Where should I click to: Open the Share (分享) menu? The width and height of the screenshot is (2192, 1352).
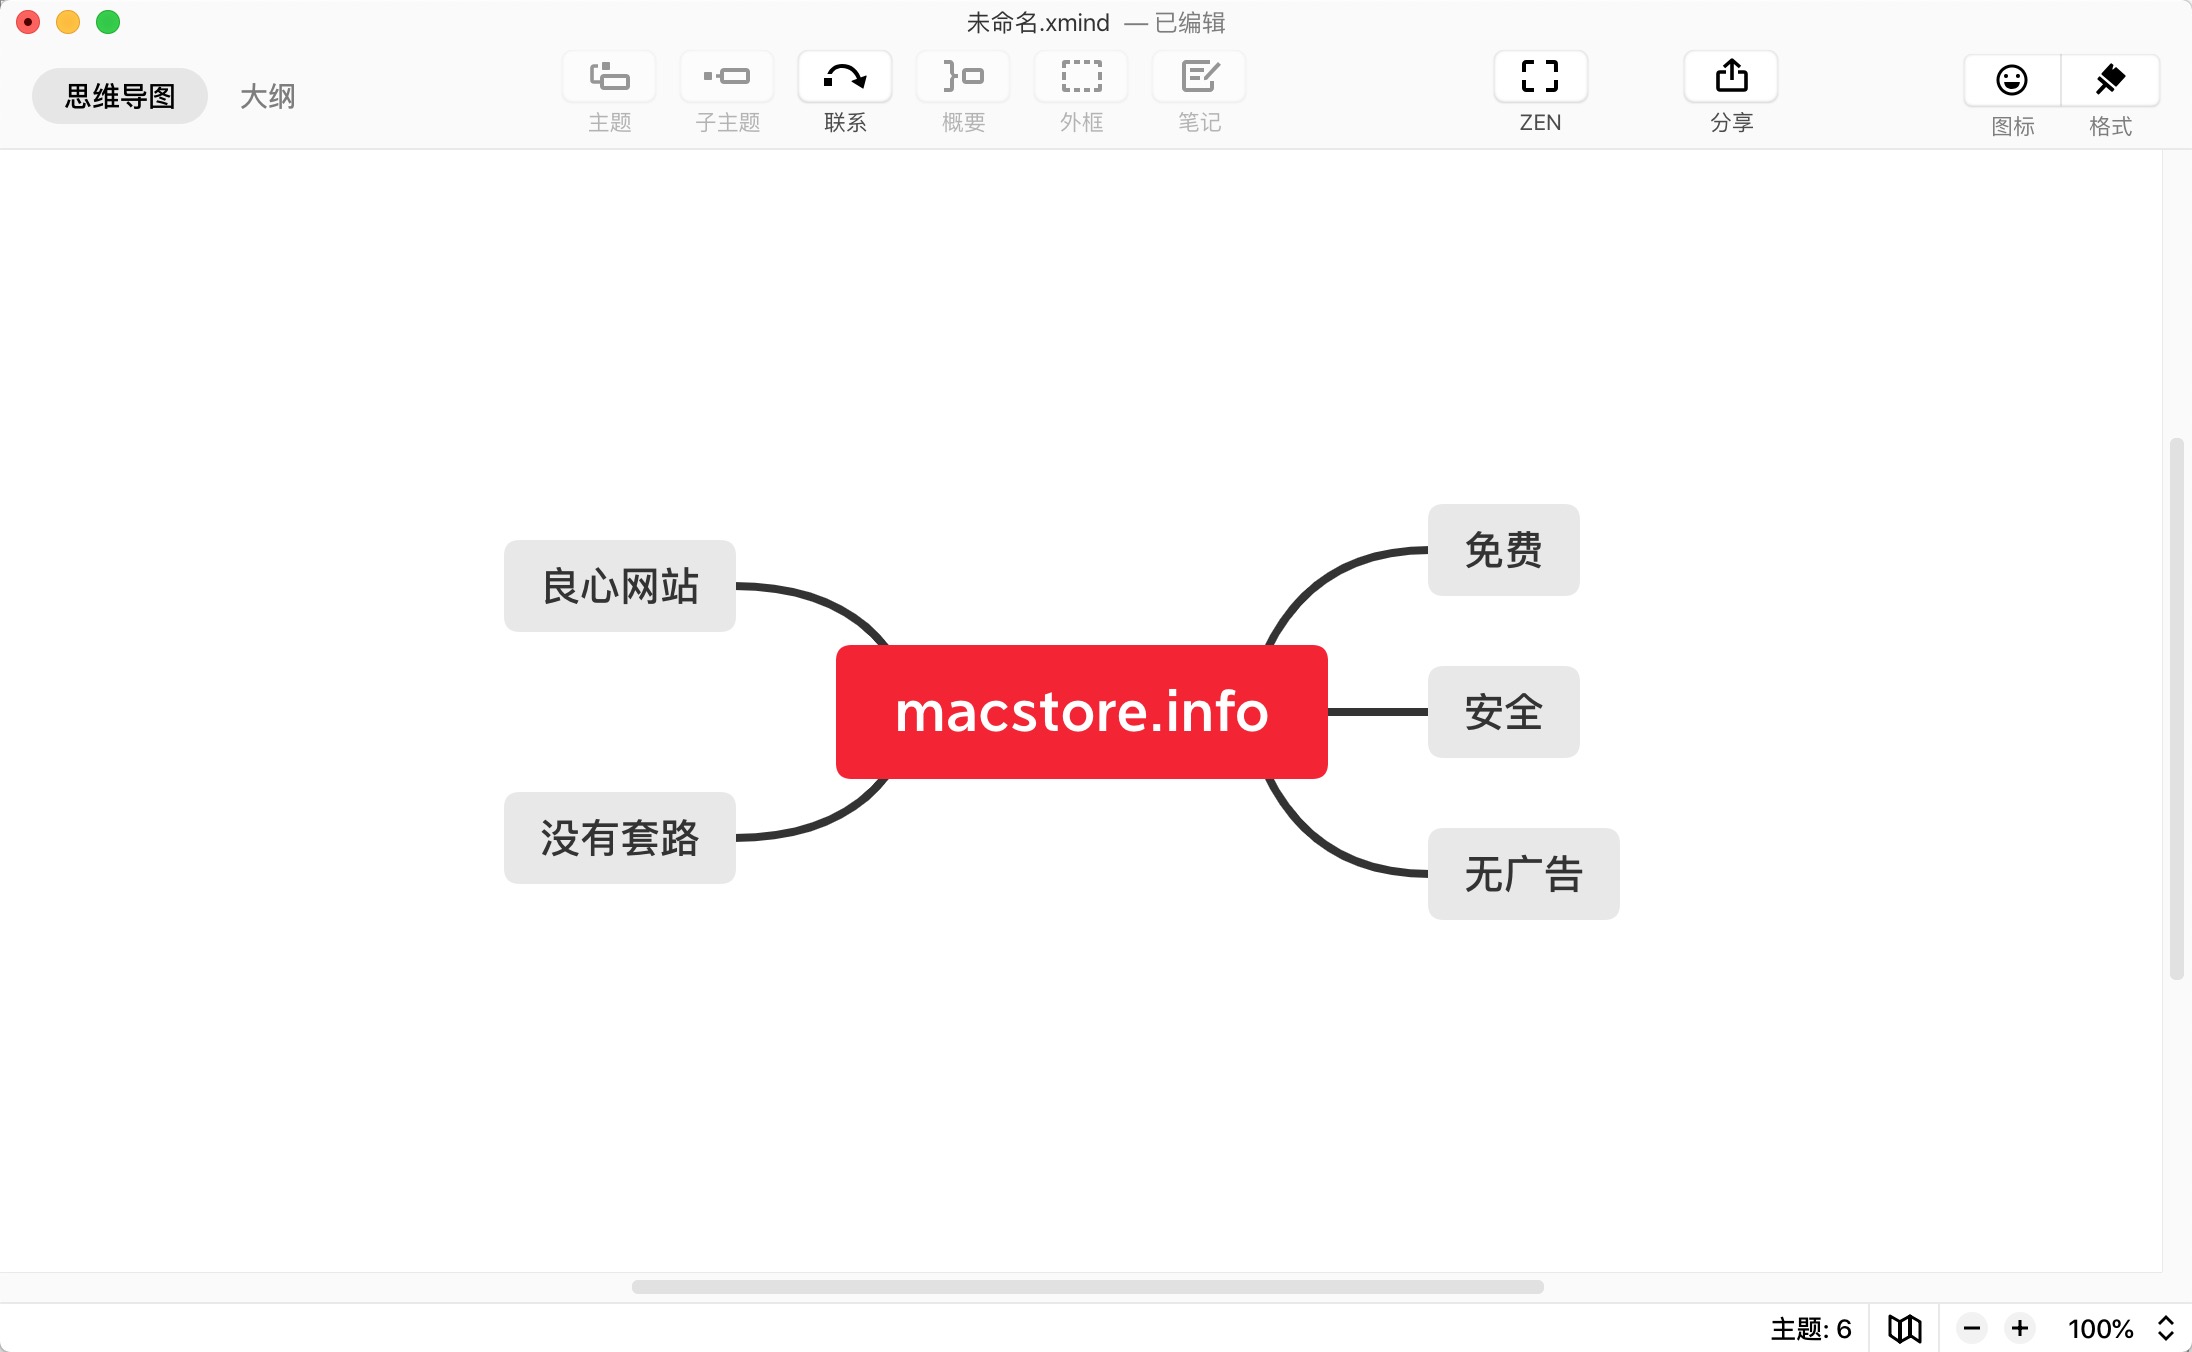1731,77
